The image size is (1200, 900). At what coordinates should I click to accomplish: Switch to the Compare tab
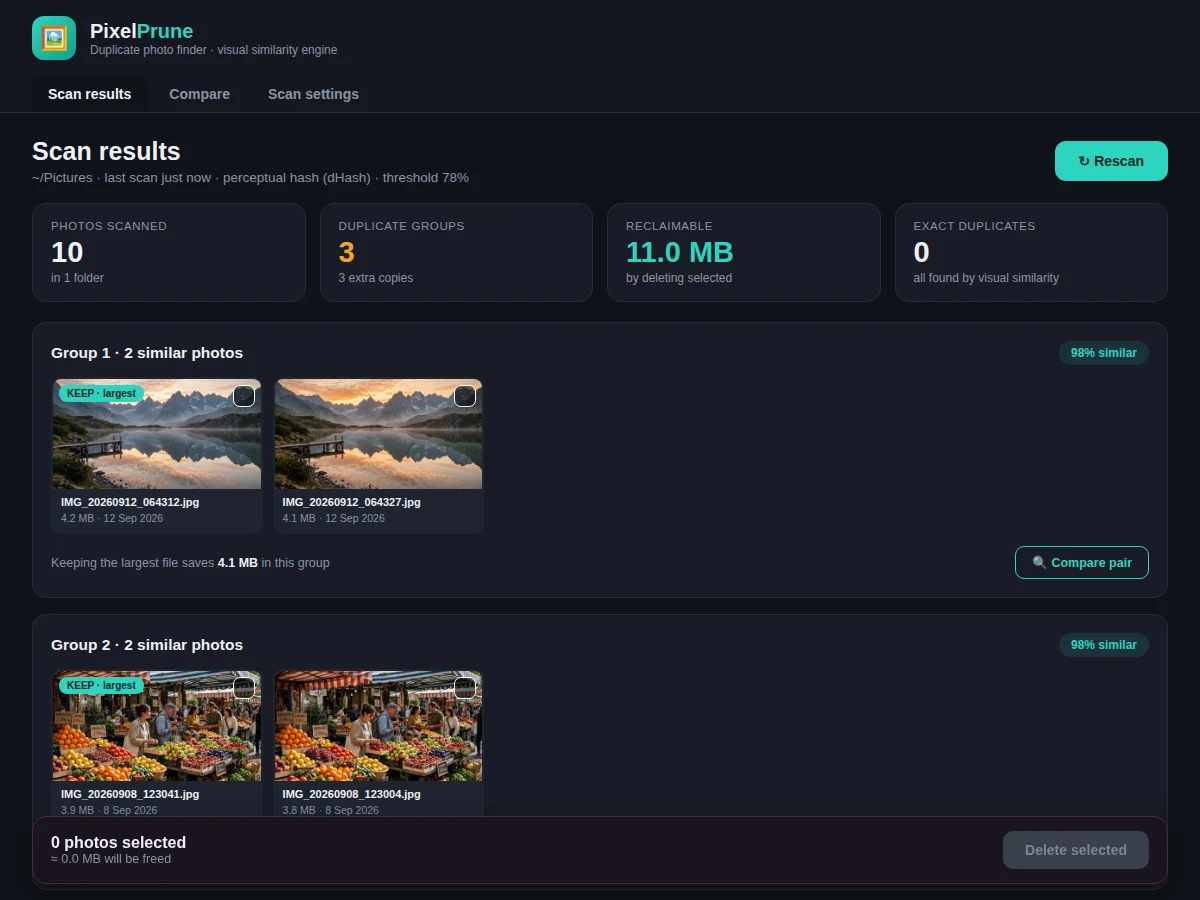(199, 94)
